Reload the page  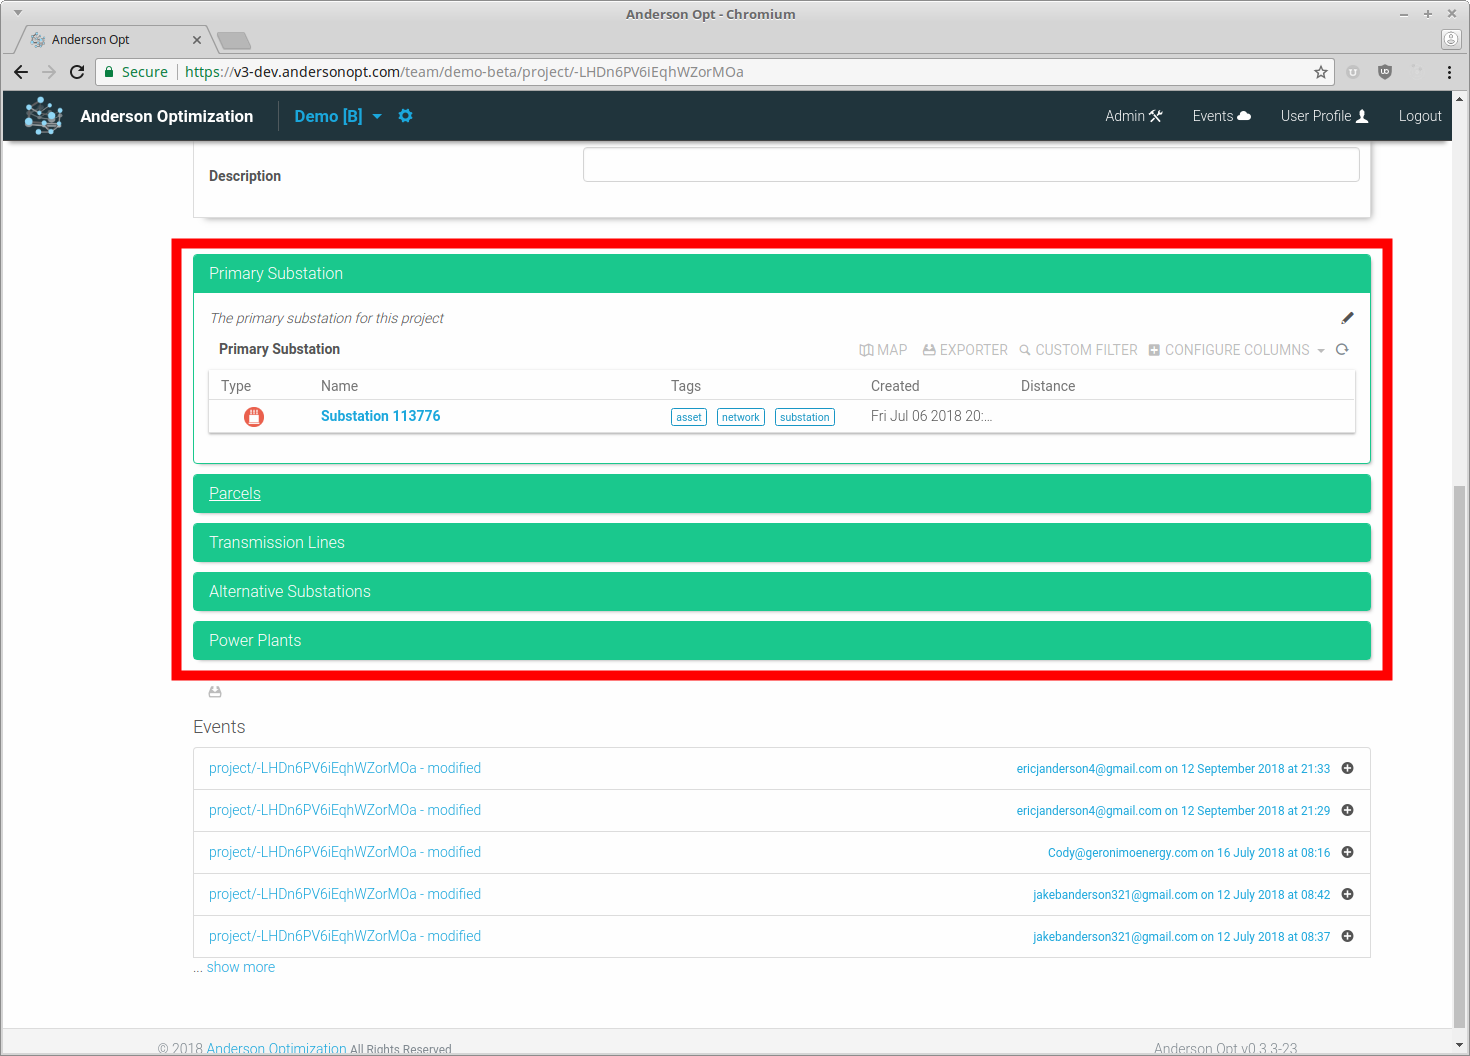coord(77,72)
